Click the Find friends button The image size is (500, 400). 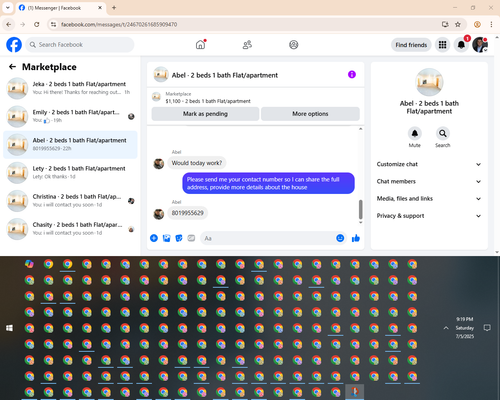411,45
